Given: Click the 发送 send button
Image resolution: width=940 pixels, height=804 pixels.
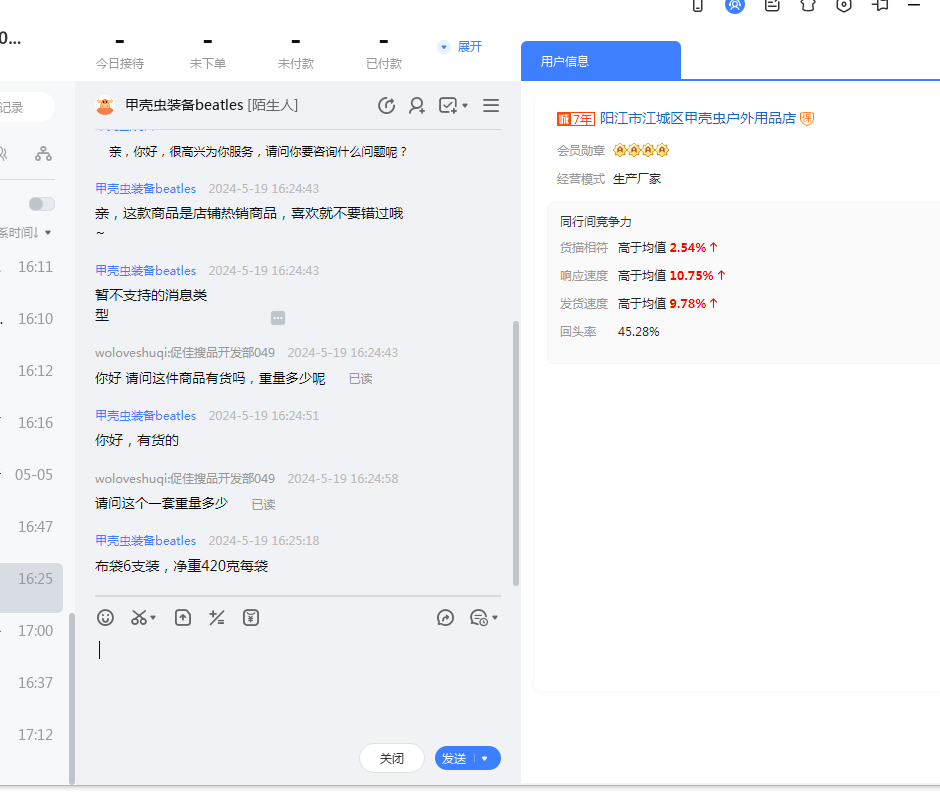Looking at the screenshot, I should coord(455,759).
